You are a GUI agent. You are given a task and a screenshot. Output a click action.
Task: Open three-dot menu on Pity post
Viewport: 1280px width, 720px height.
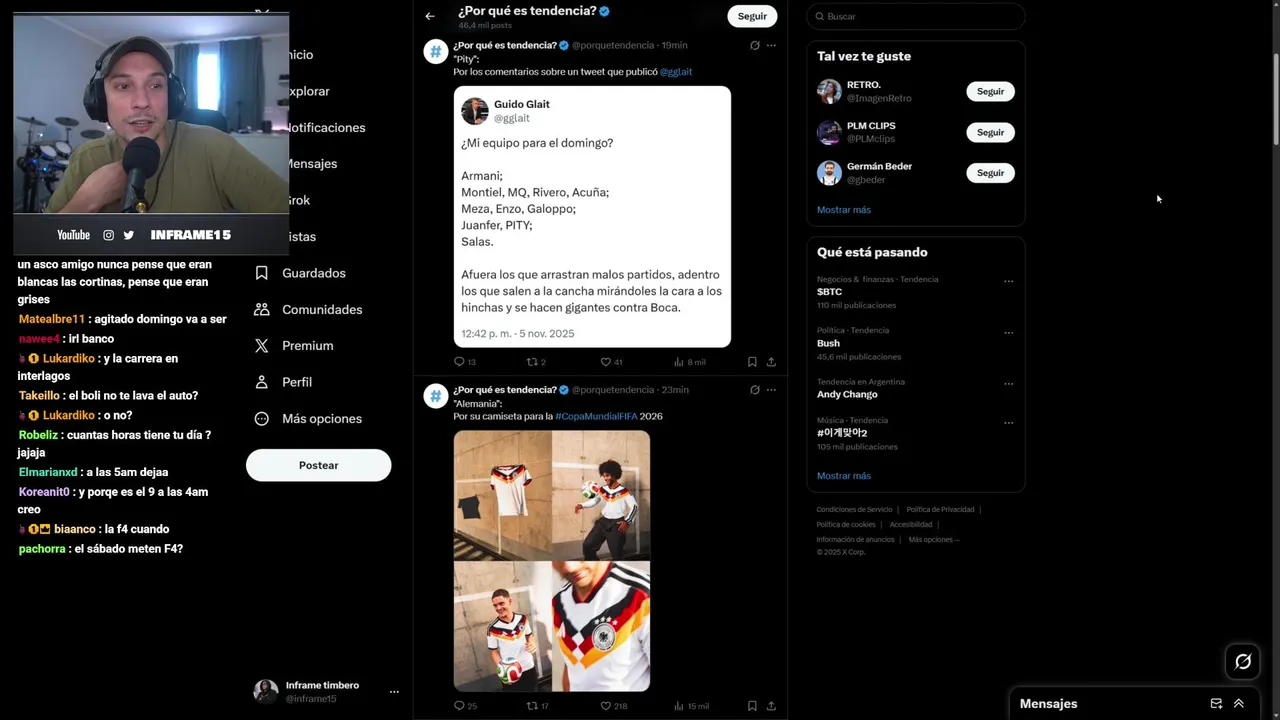tap(771, 45)
